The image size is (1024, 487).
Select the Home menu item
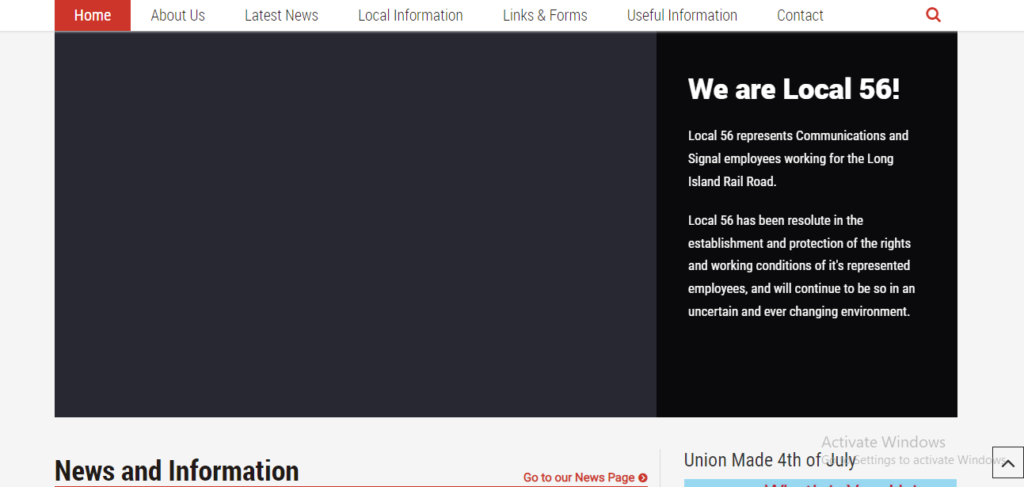click(92, 15)
